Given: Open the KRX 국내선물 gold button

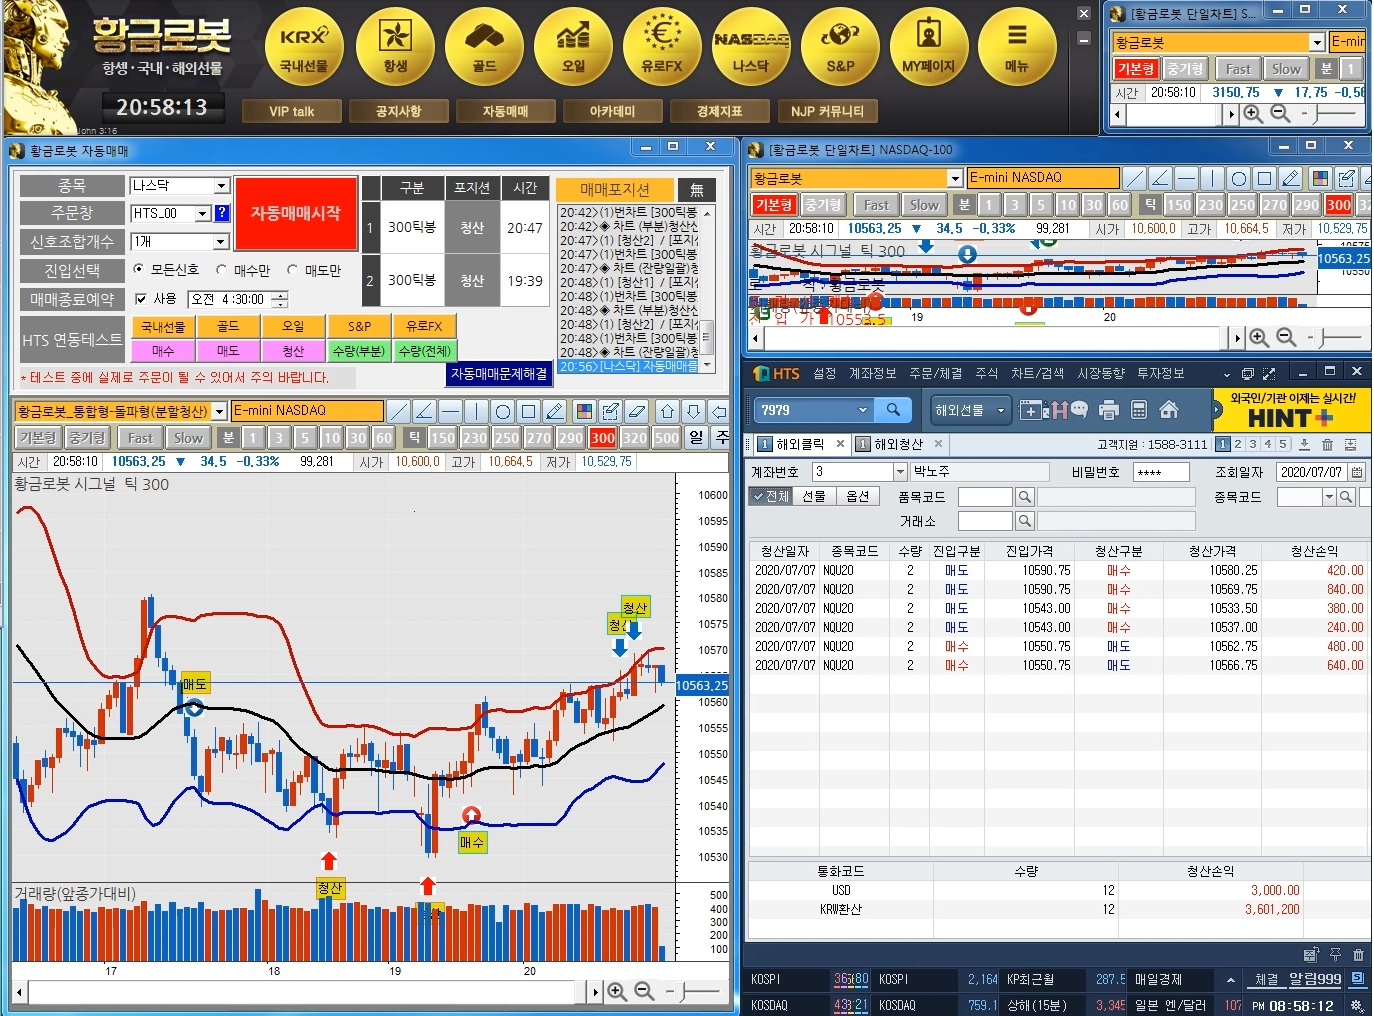Looking at the screenshot, I should tap(304, 47).
